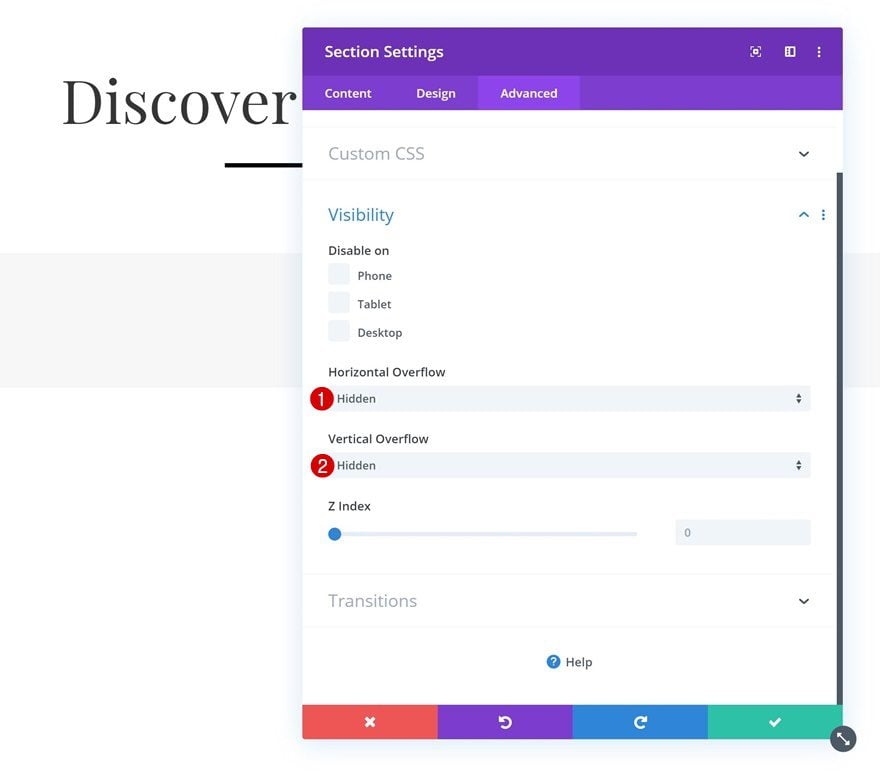880x776 pixels.
Task: Click the round resize arrow icon
Action: coord(843,738)
